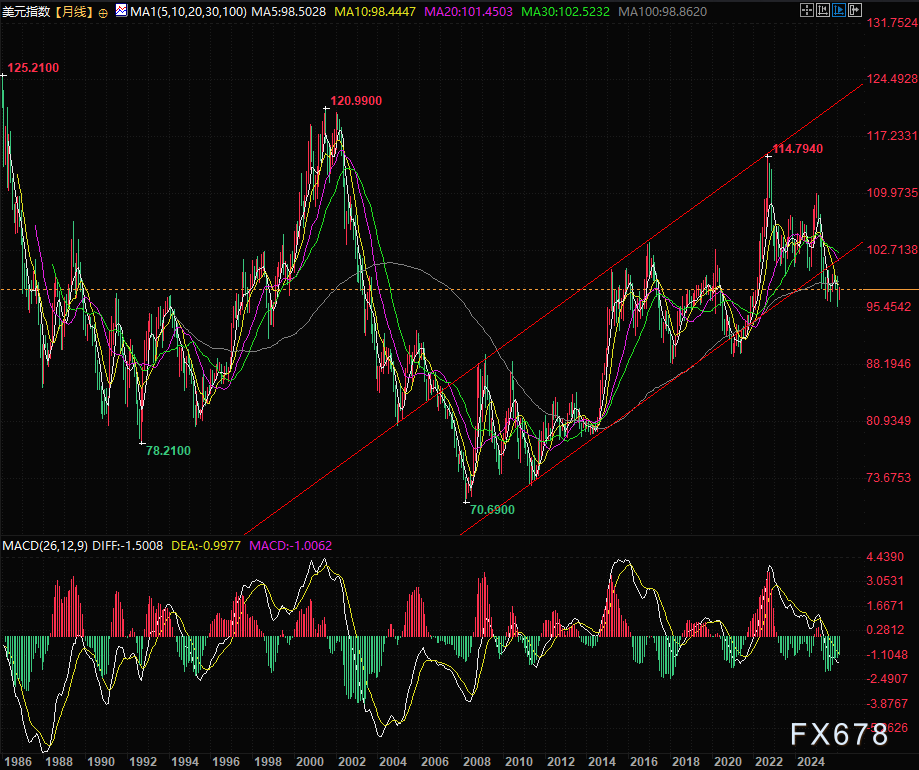Open the 月线 period selector
Screen dimensions: 919x770
(x=75, y=12)
